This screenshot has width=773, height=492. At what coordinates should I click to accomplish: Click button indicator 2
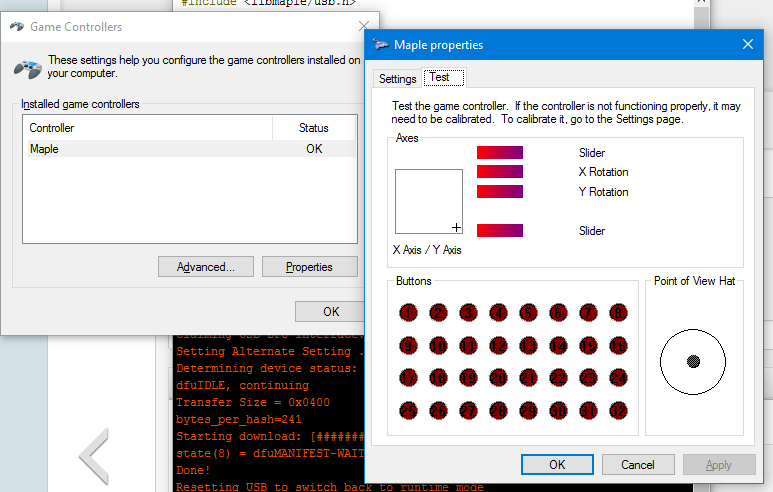click(x=438, y=313)
